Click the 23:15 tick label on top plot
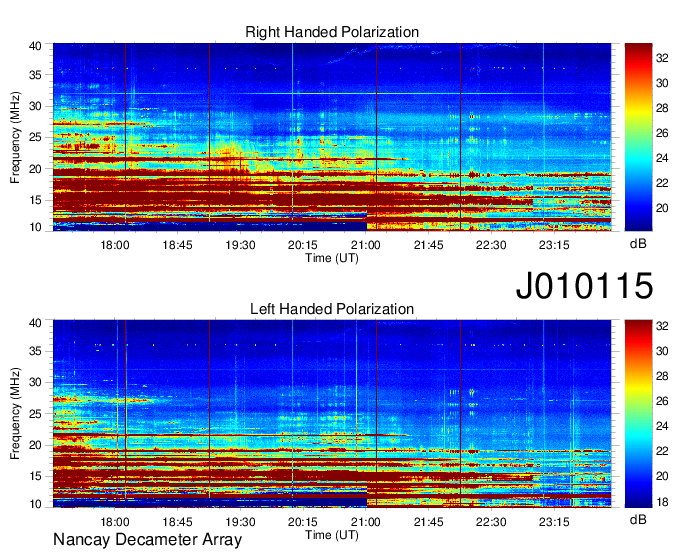 click(x=554, y=245)
